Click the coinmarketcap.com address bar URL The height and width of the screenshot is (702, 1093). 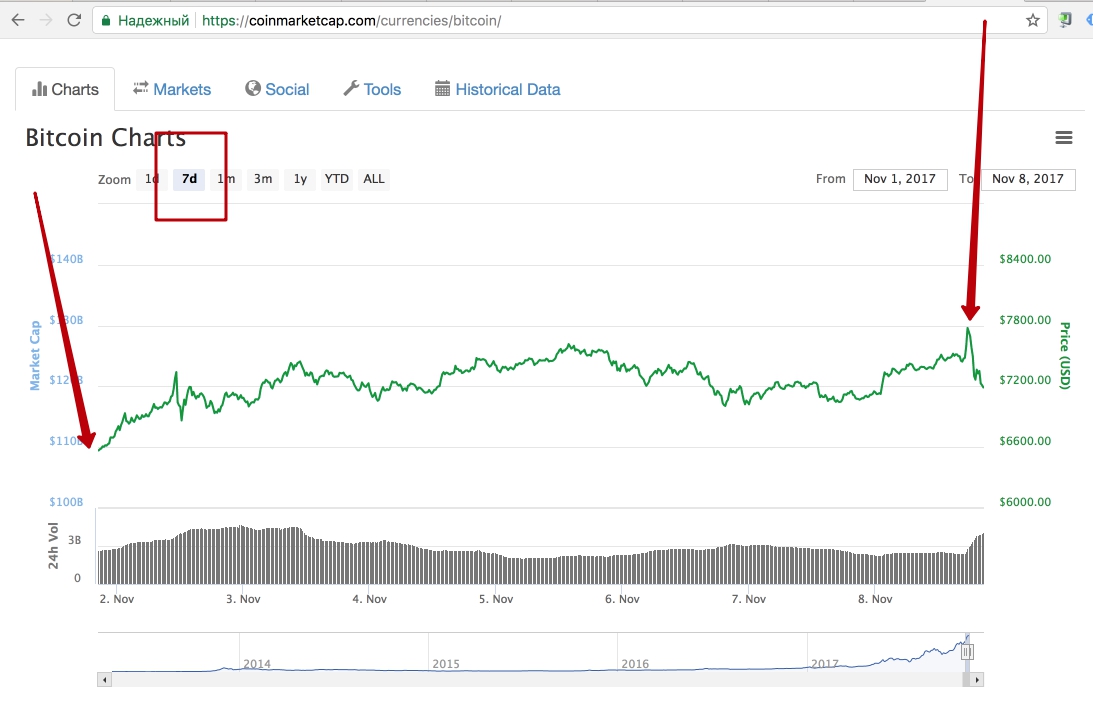(351, 21)
